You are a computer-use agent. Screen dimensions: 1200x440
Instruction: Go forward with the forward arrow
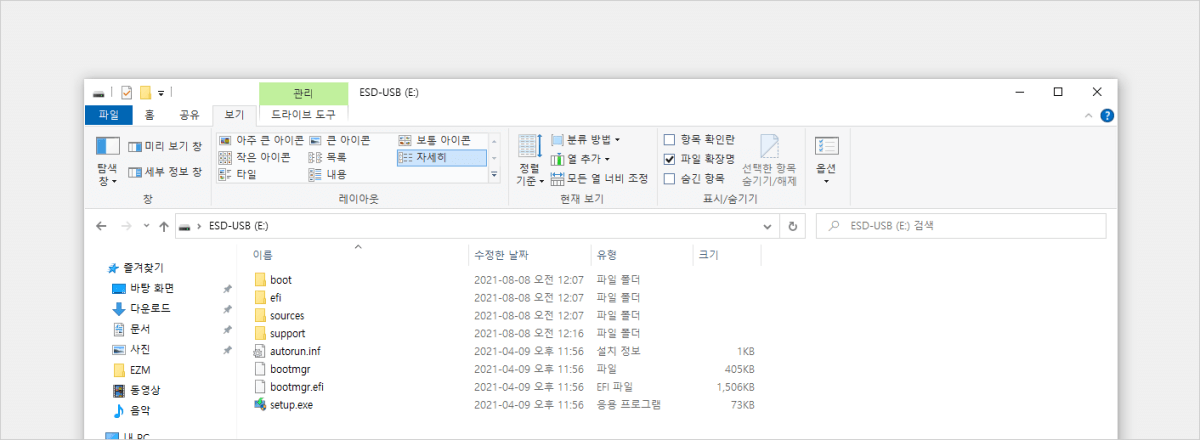point(126,226)
